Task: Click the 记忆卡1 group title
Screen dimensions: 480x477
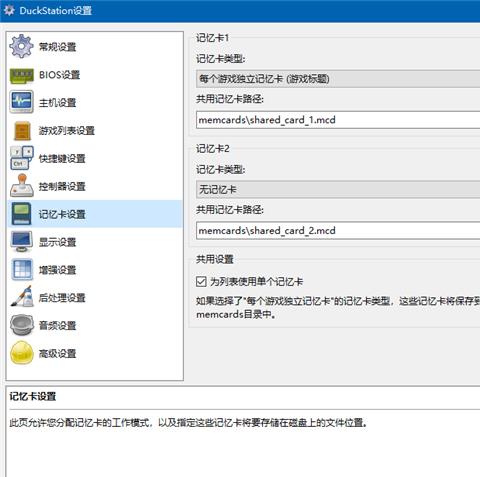Action: 212,38
